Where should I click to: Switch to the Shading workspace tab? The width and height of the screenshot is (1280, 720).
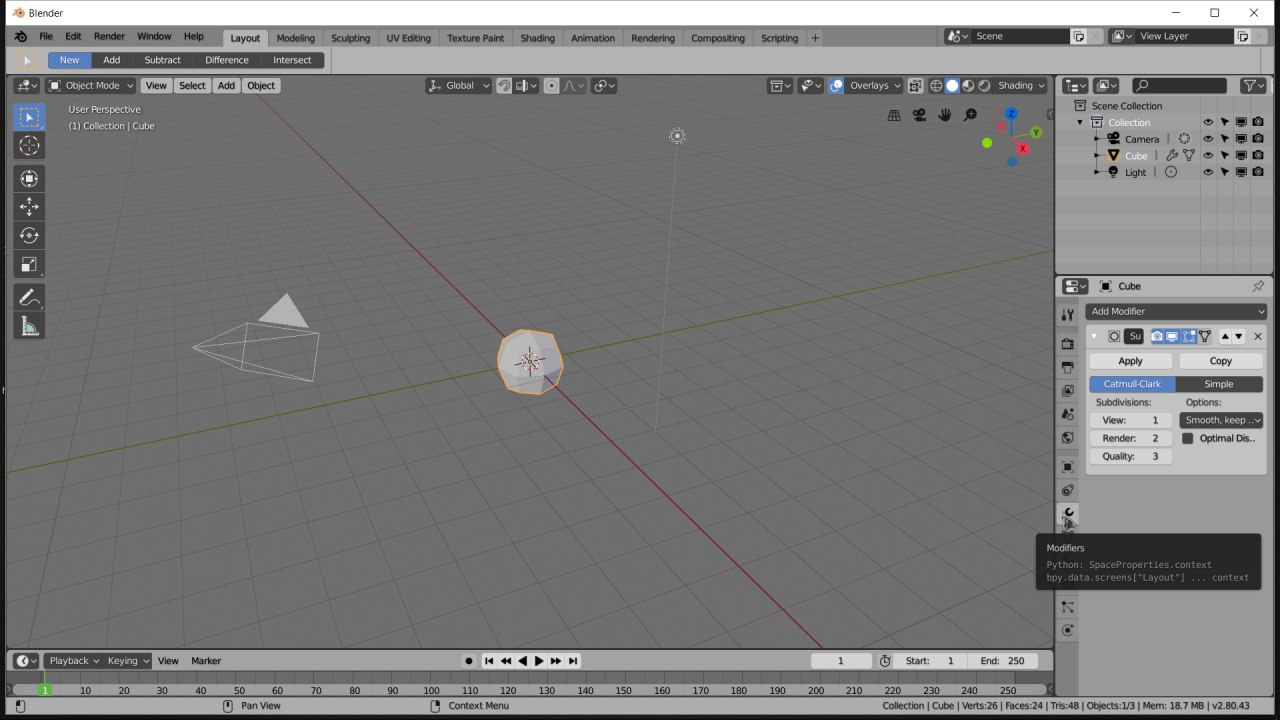click(537, 38)
